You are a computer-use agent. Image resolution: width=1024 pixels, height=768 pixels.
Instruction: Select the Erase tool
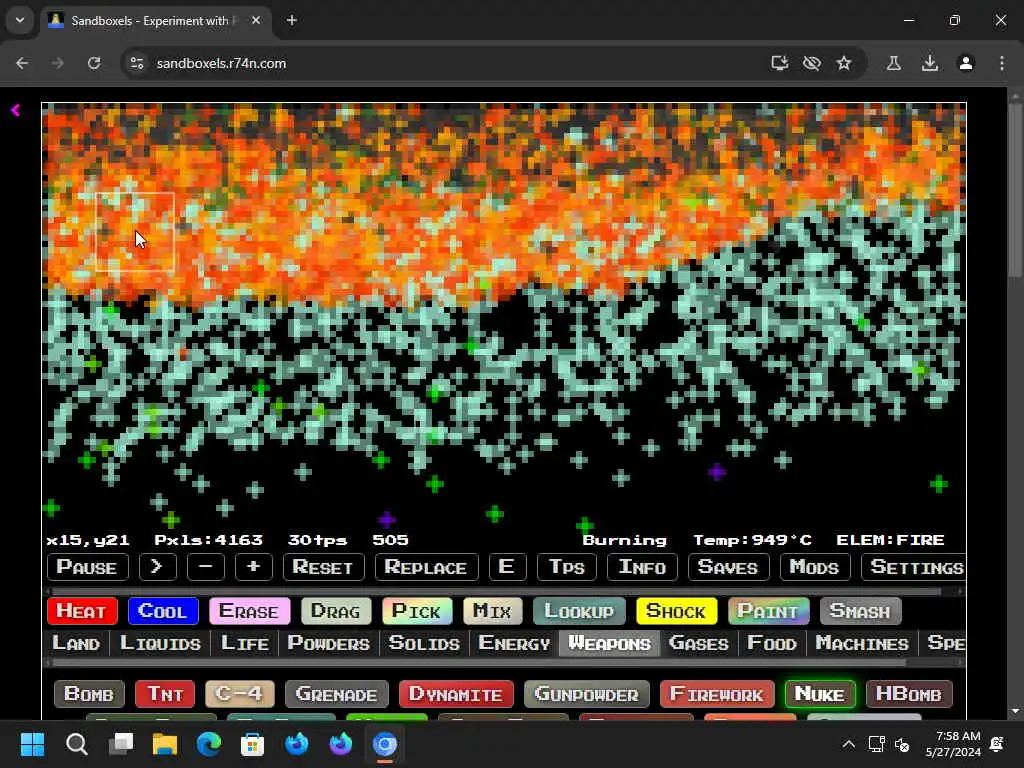point(249,611)
